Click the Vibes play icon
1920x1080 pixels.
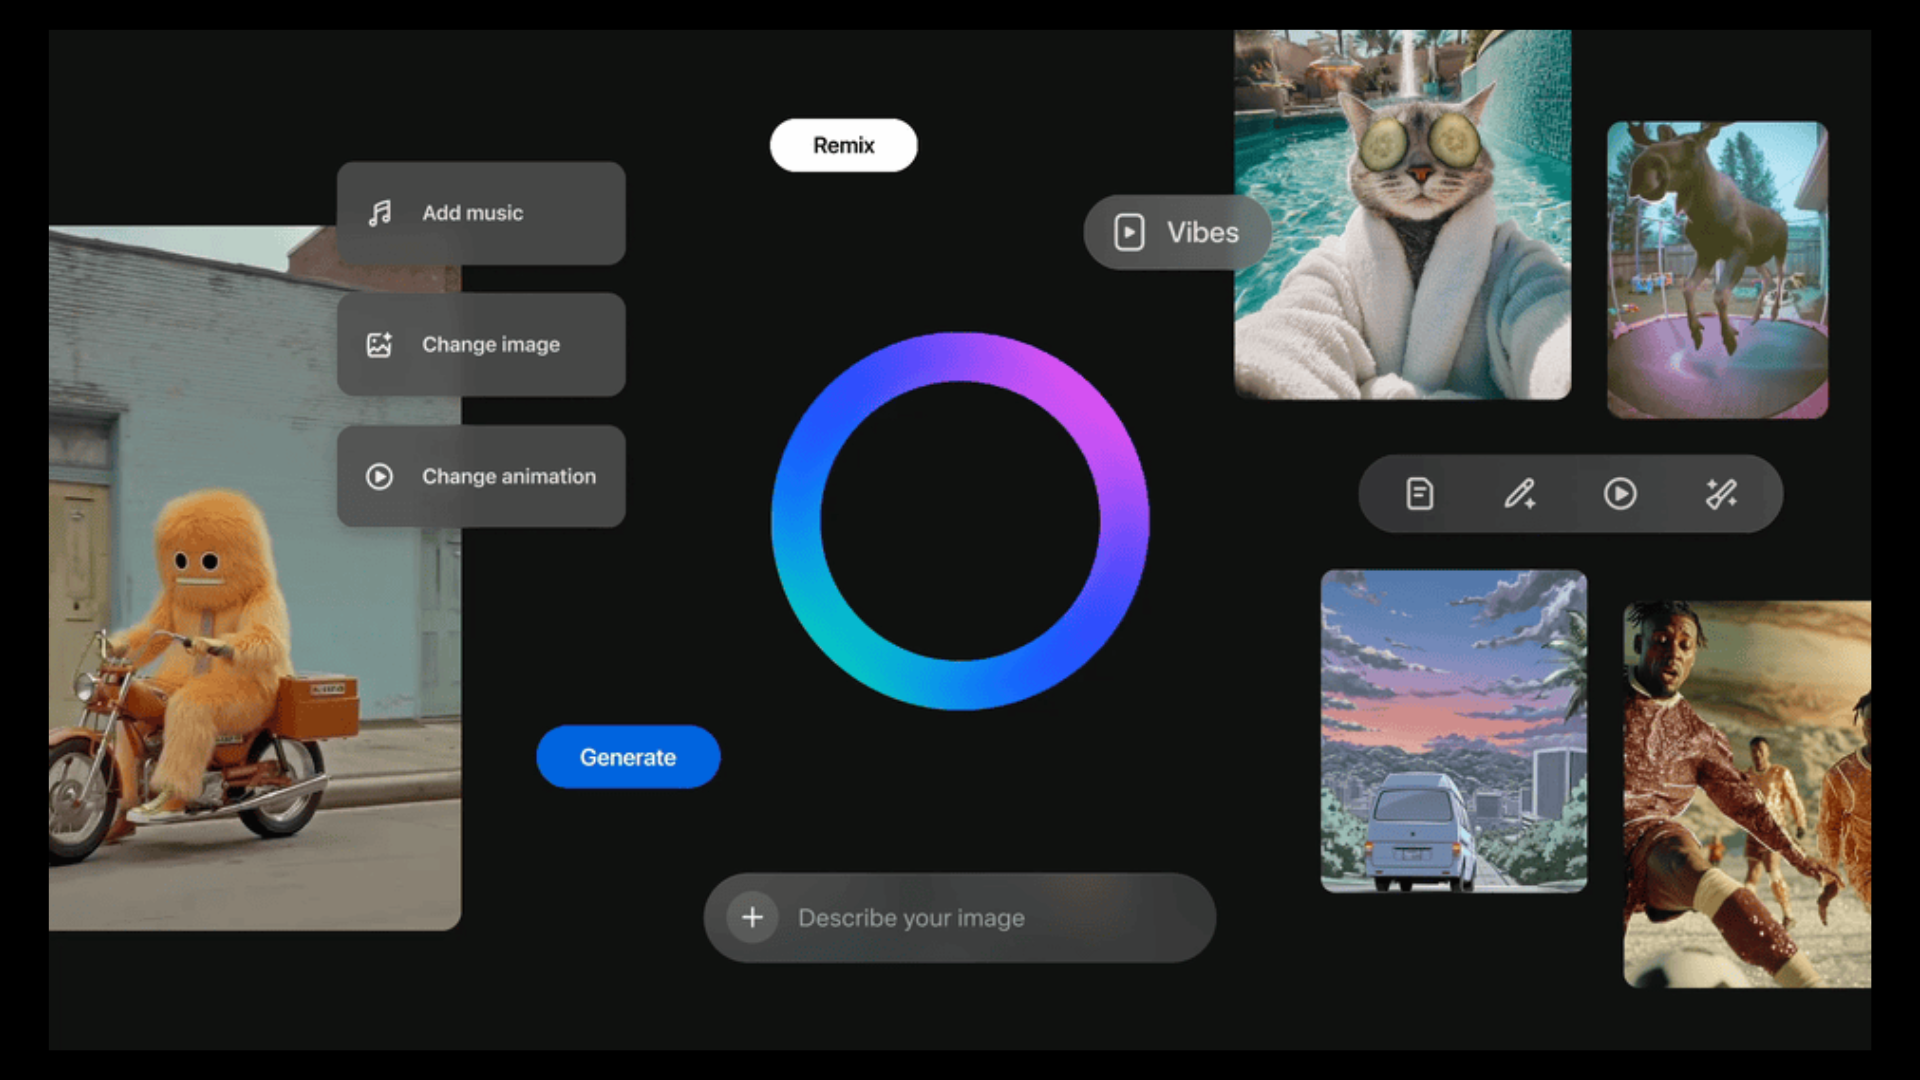pyautogui.click(x=1129, y=231)
